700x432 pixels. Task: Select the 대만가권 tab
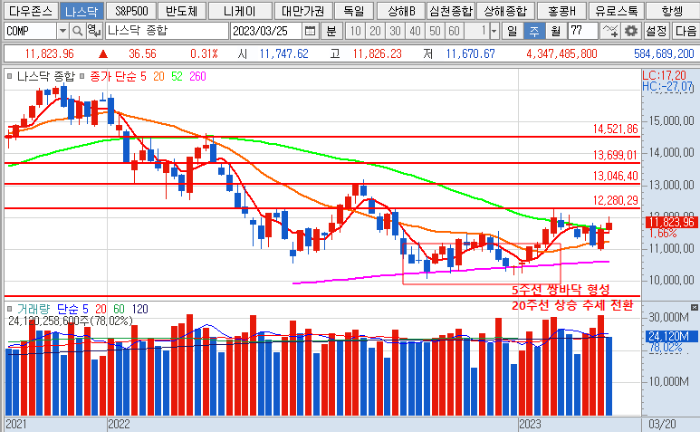[x=303, y=11]
